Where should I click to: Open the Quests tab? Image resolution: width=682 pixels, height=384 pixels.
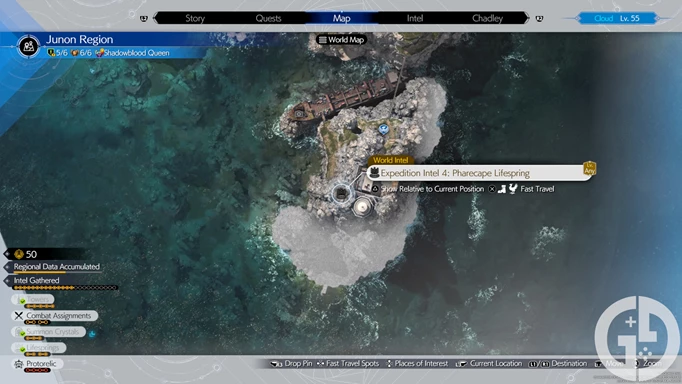click(268, 18)
